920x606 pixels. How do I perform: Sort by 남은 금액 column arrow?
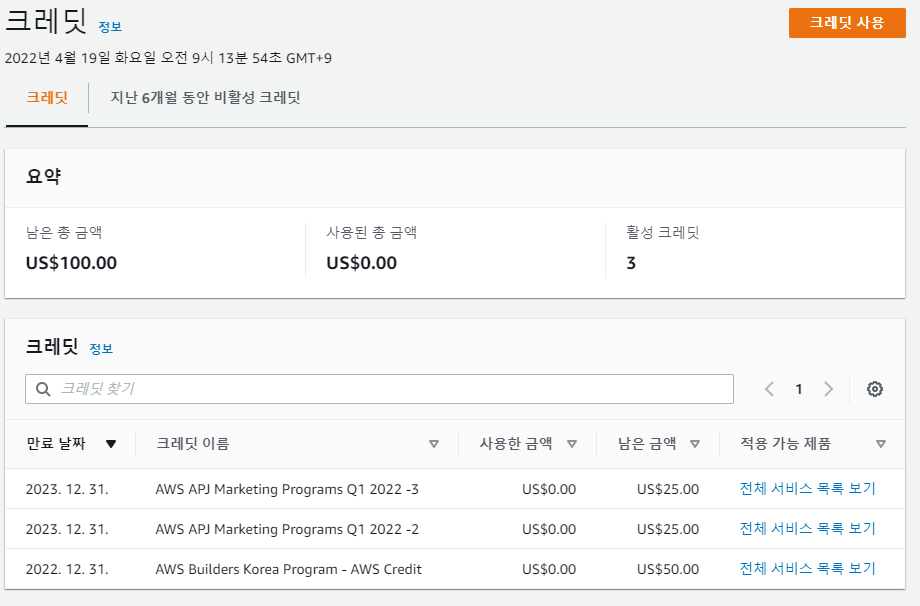point(695,444)
